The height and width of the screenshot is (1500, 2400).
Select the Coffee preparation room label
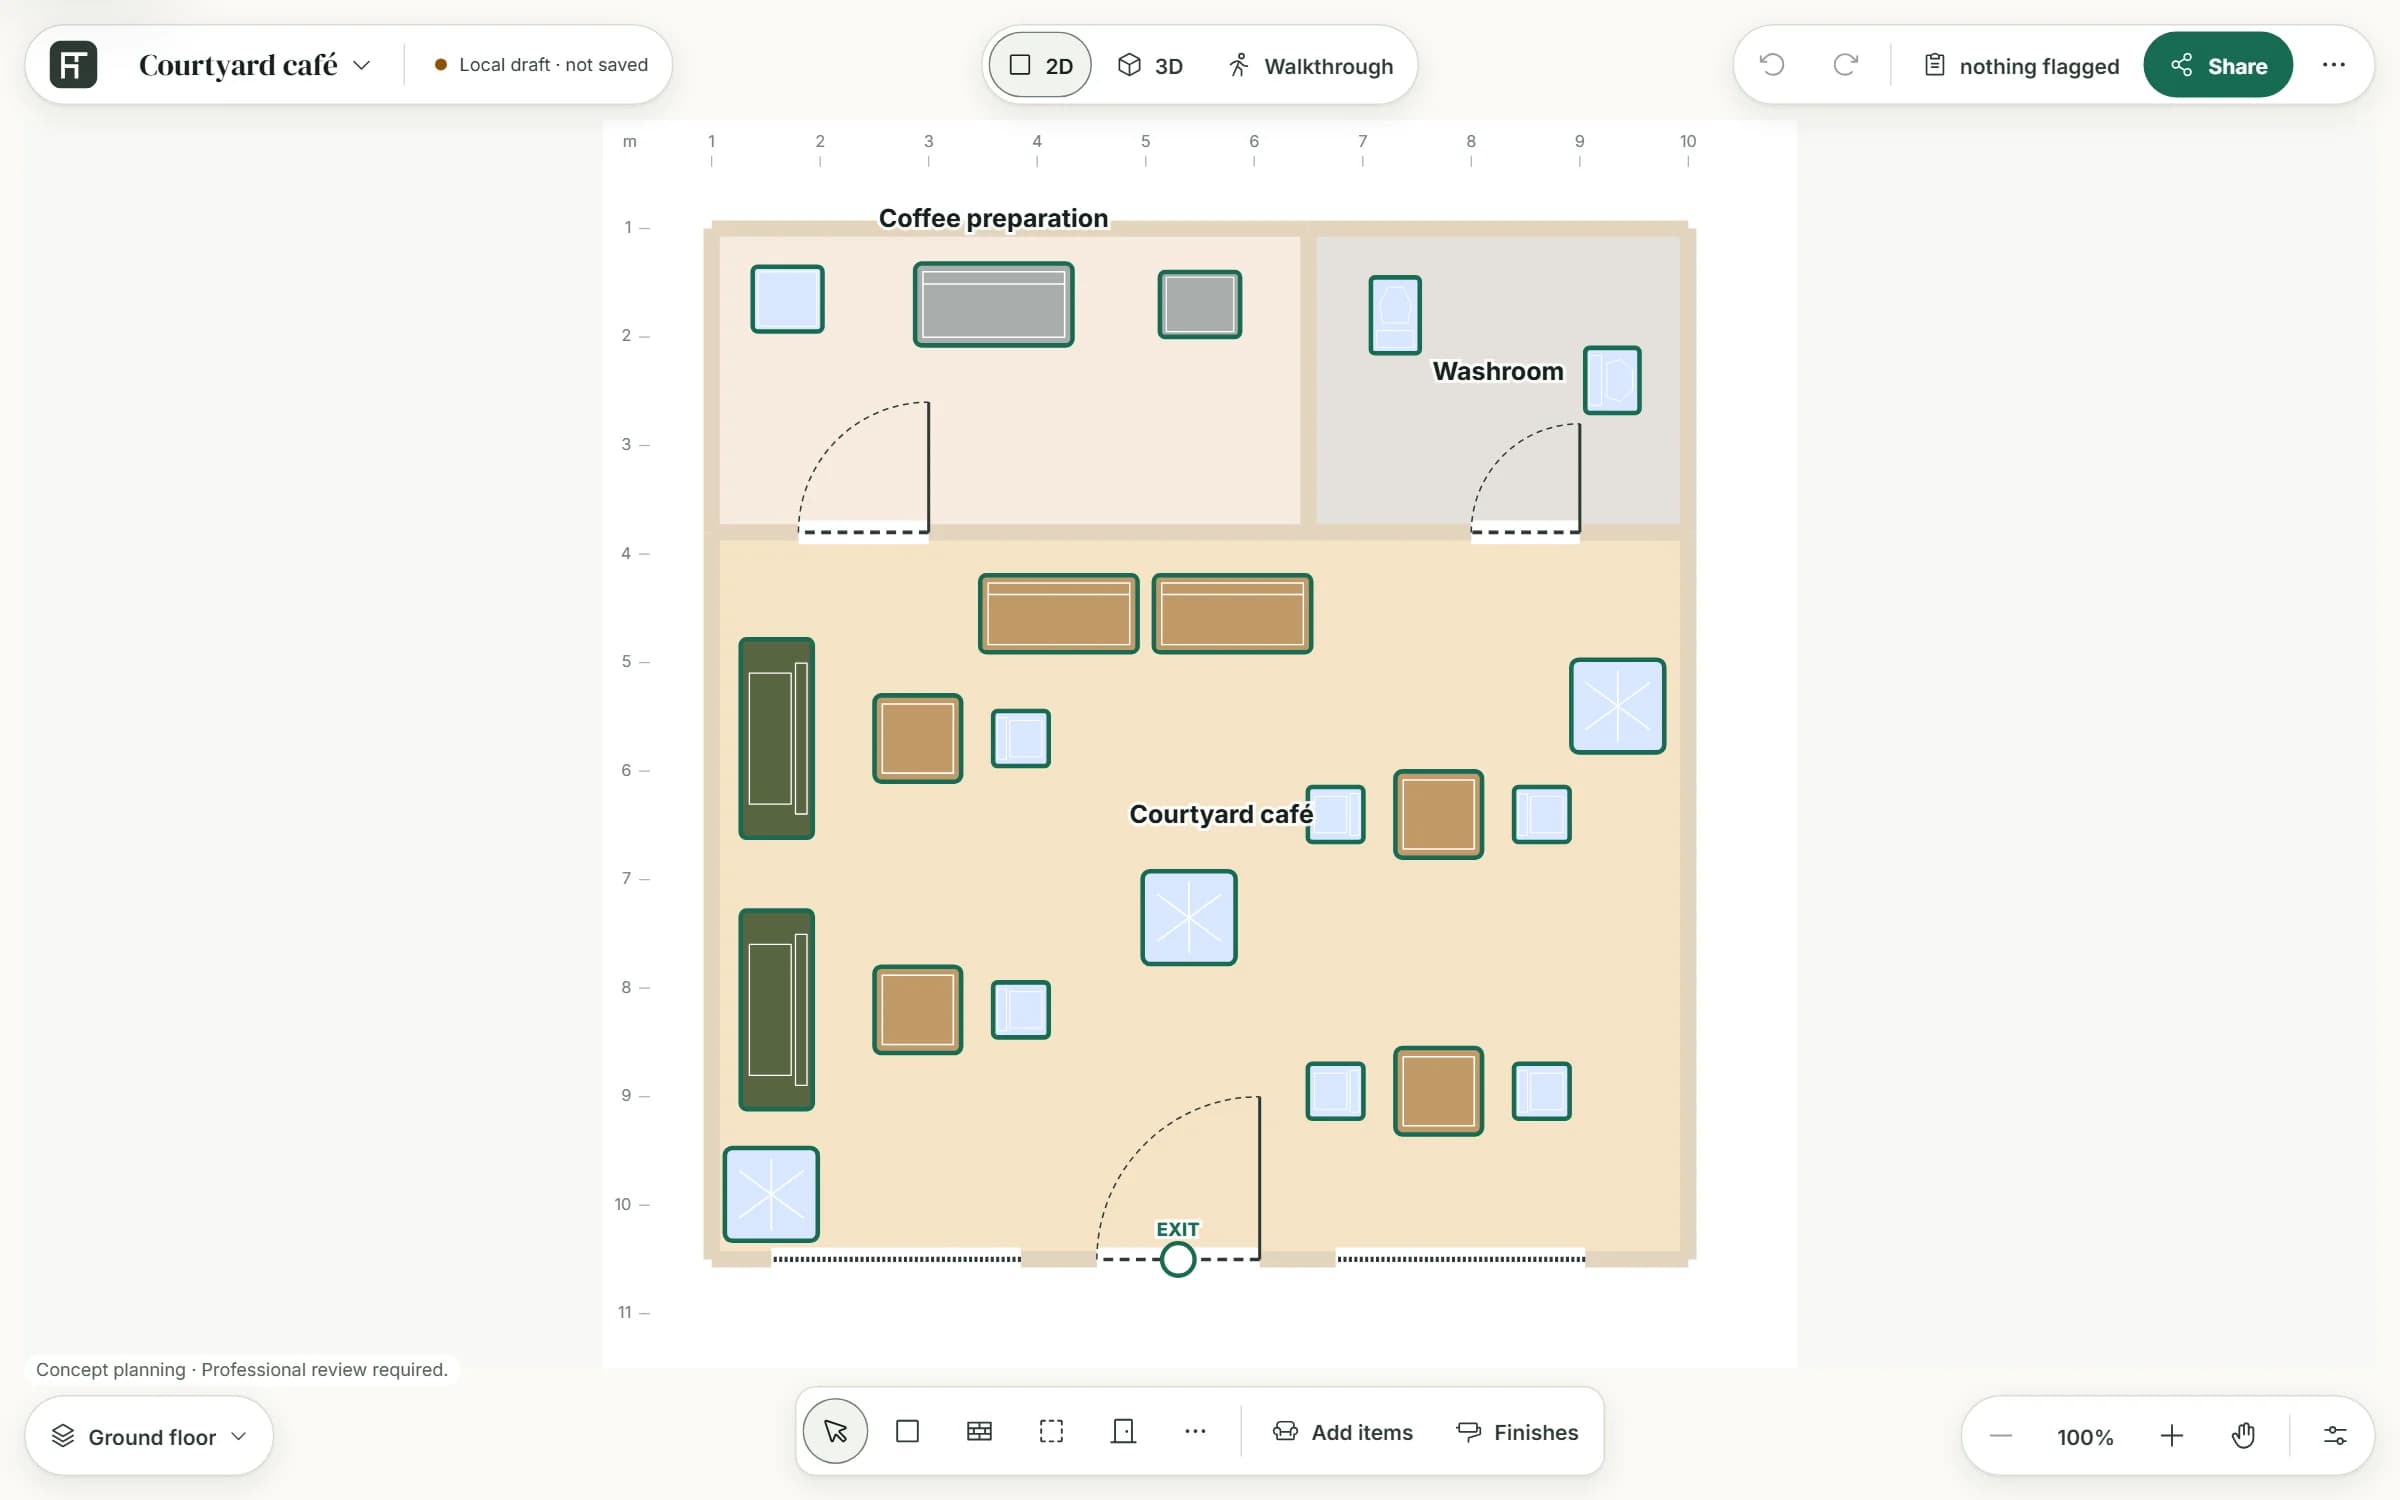coord(993,218)
